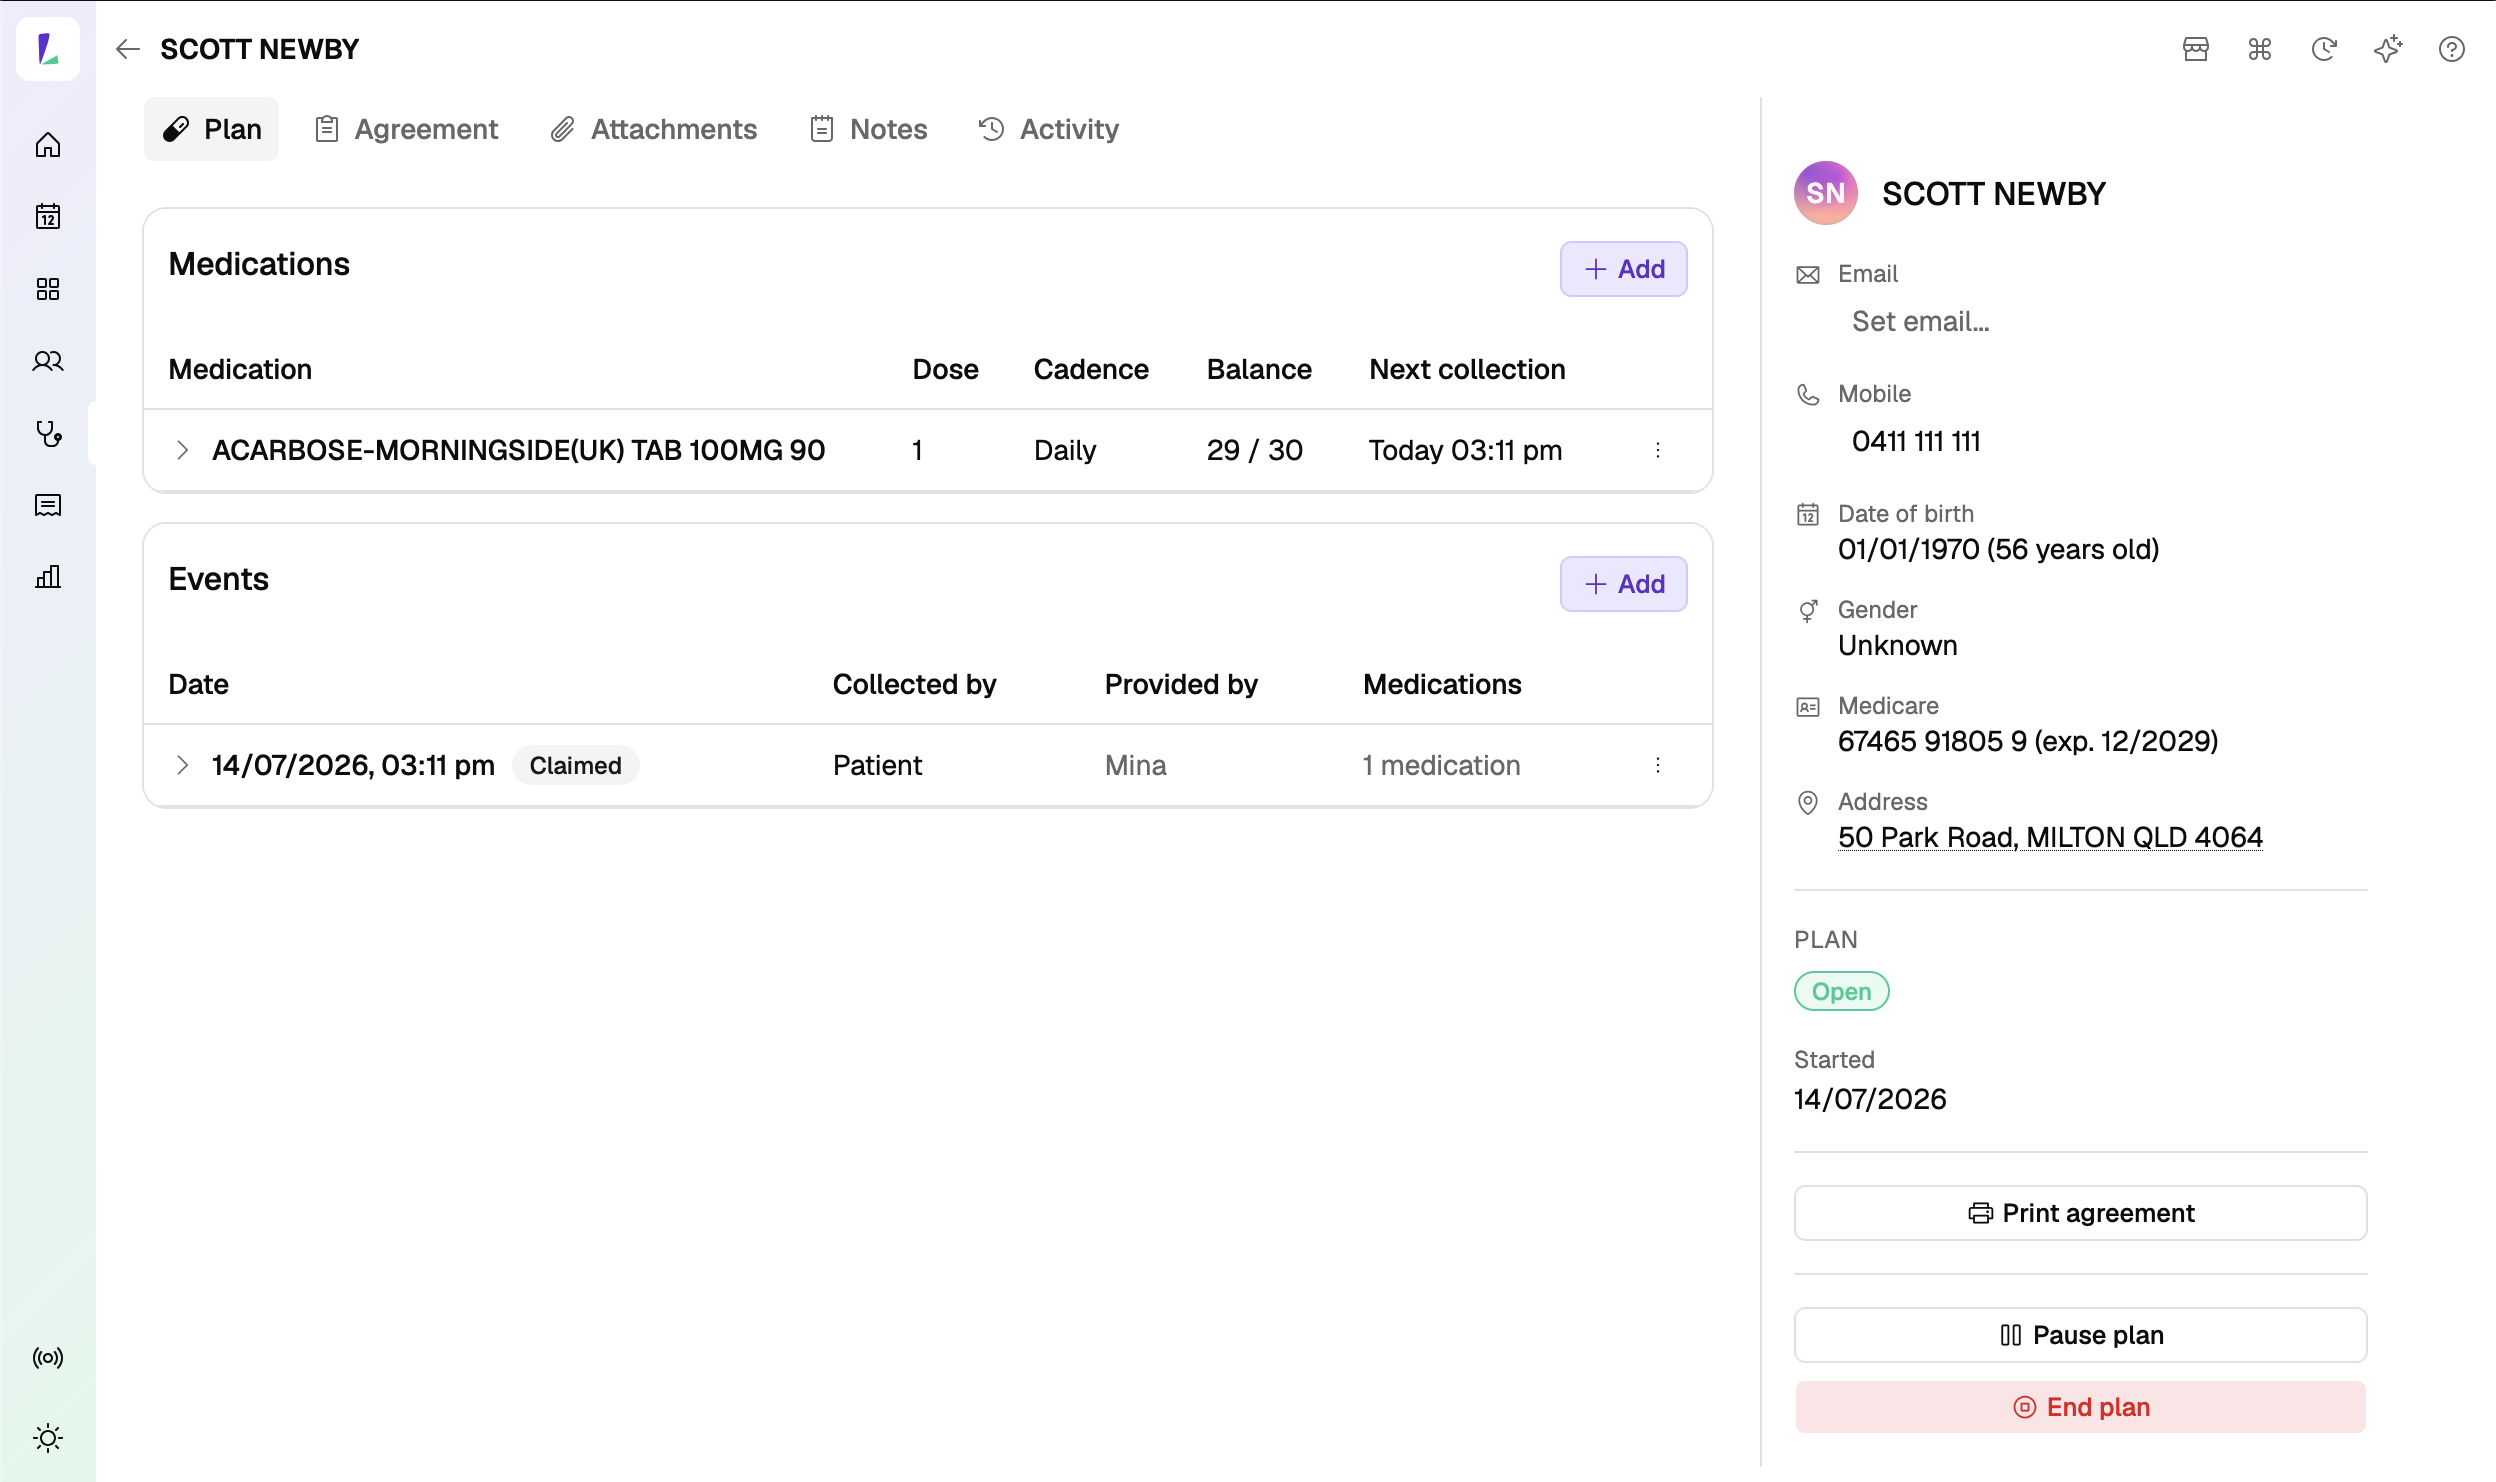The height and width of the screenshot is (1482, 2496).
Task: Open the medication row options menu
Action: tap(1658, 450)
